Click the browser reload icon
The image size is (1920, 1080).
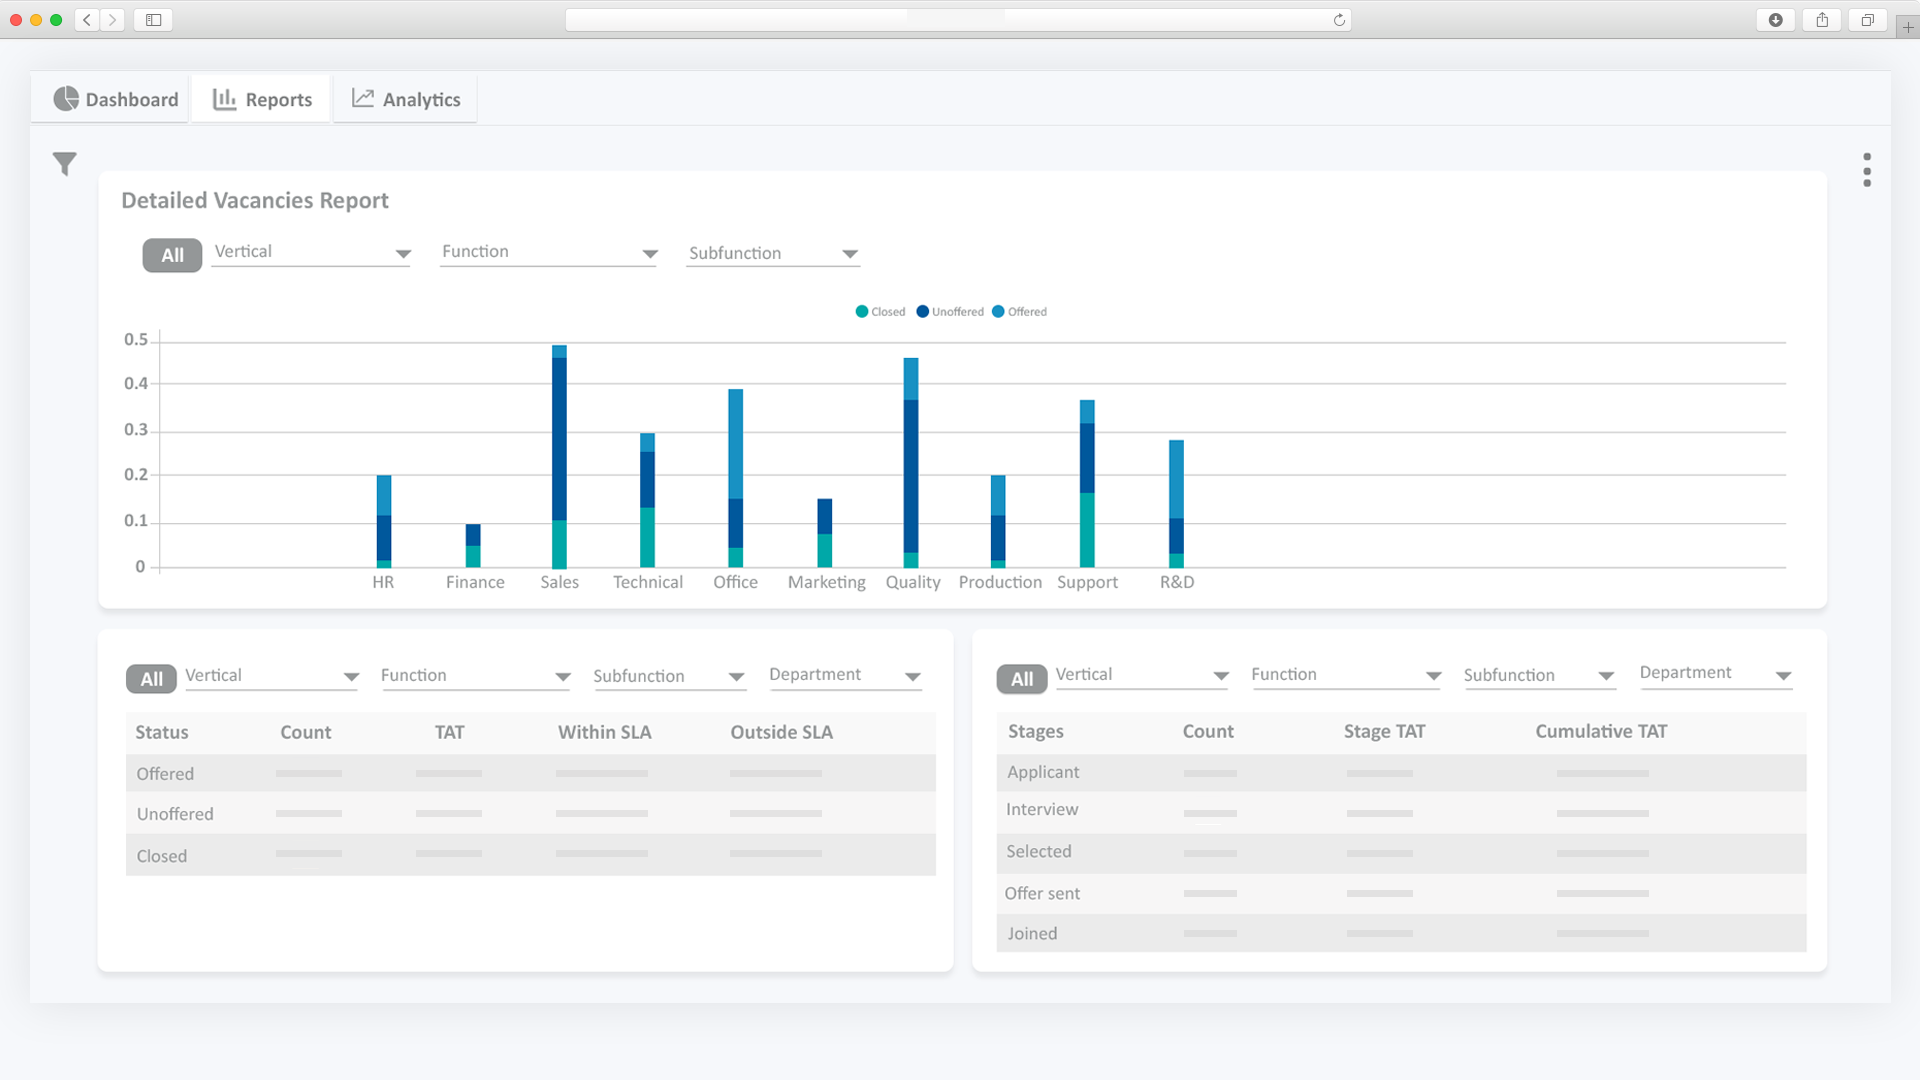(x=1339, y=20)
